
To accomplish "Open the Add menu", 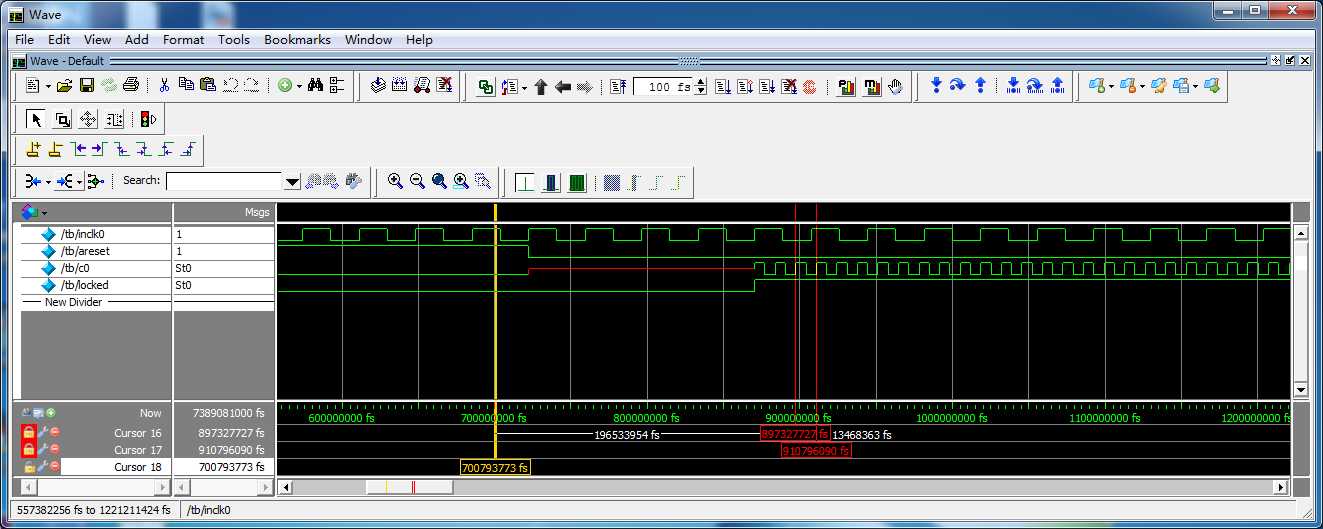I will 137,39.
